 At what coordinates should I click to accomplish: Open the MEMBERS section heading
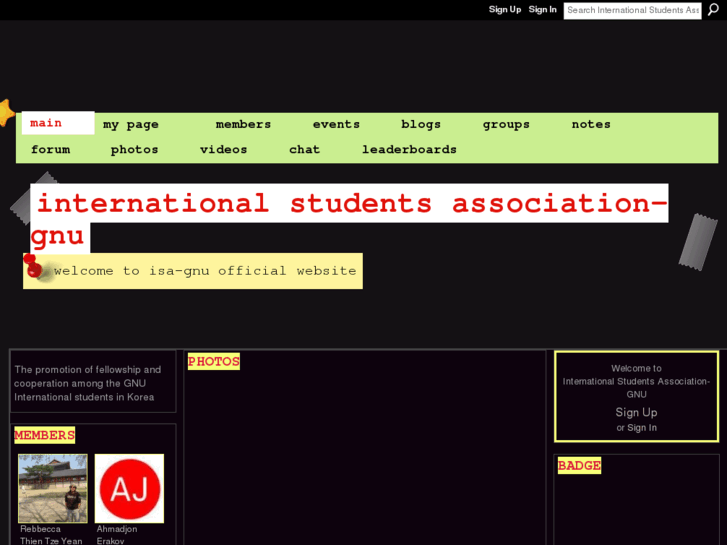click(x=45, y=435)
